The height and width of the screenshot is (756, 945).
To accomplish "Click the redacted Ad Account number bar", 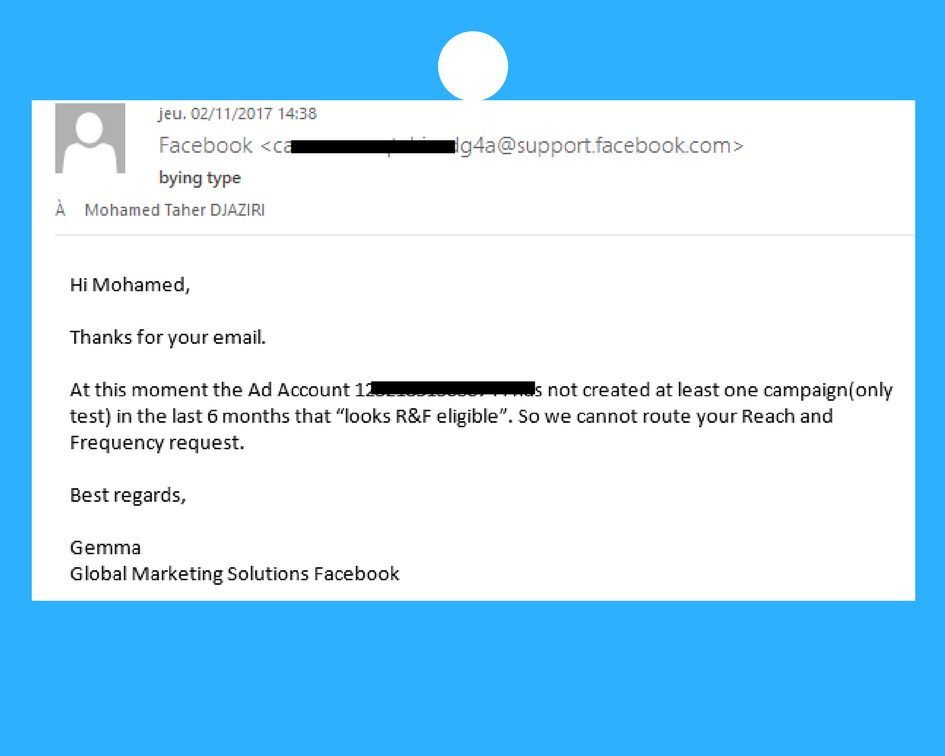I will point(450,388).
